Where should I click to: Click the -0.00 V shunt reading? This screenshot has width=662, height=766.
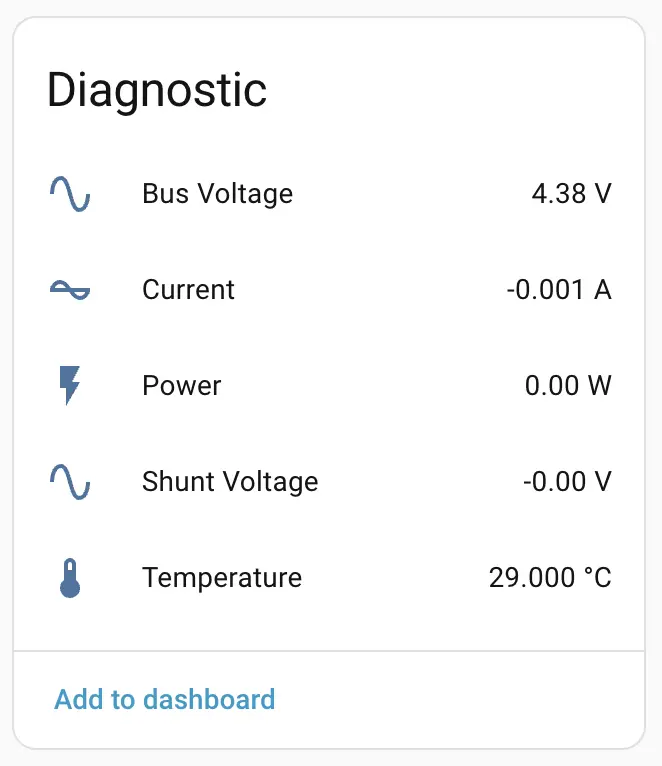[566, 482]
